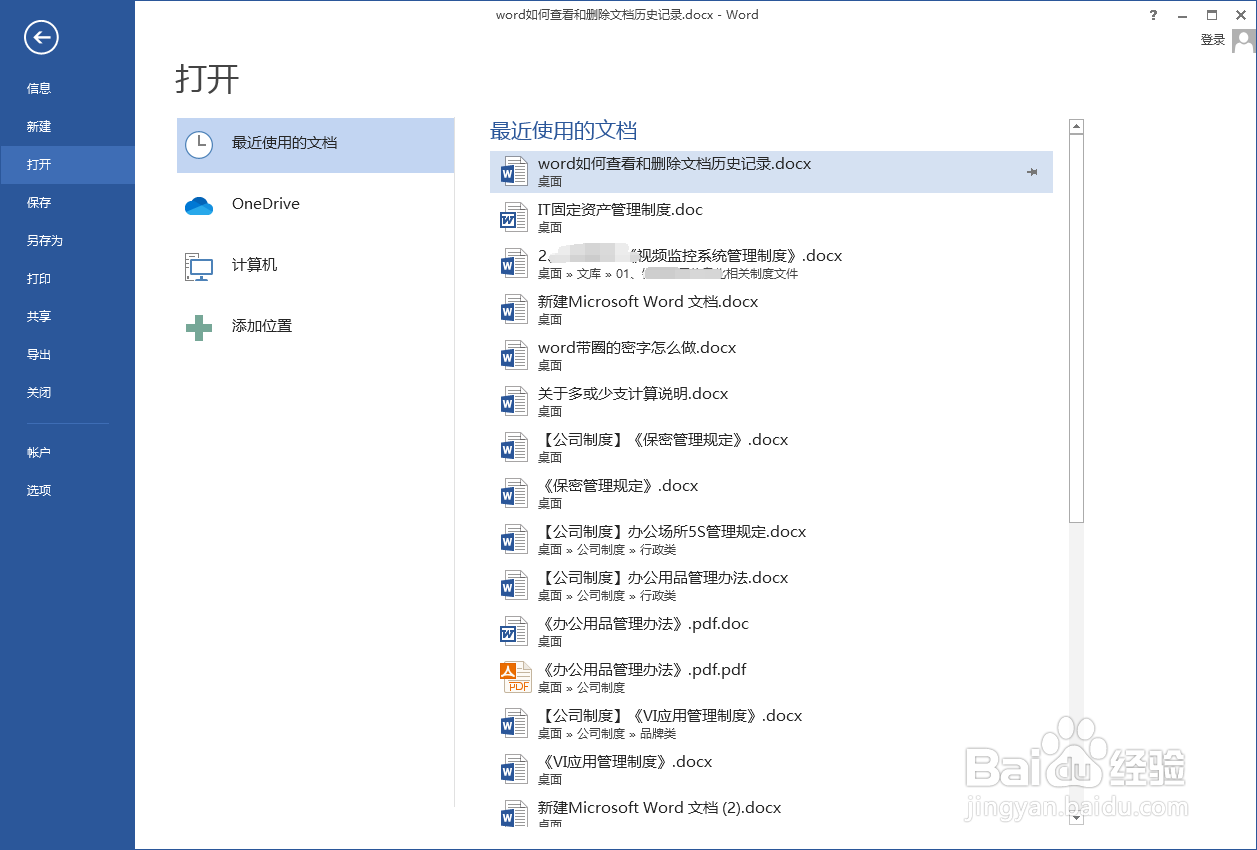1257x850 pixels.
Task: Open the 导出 (Export) menu item
Action: point(39,354)
